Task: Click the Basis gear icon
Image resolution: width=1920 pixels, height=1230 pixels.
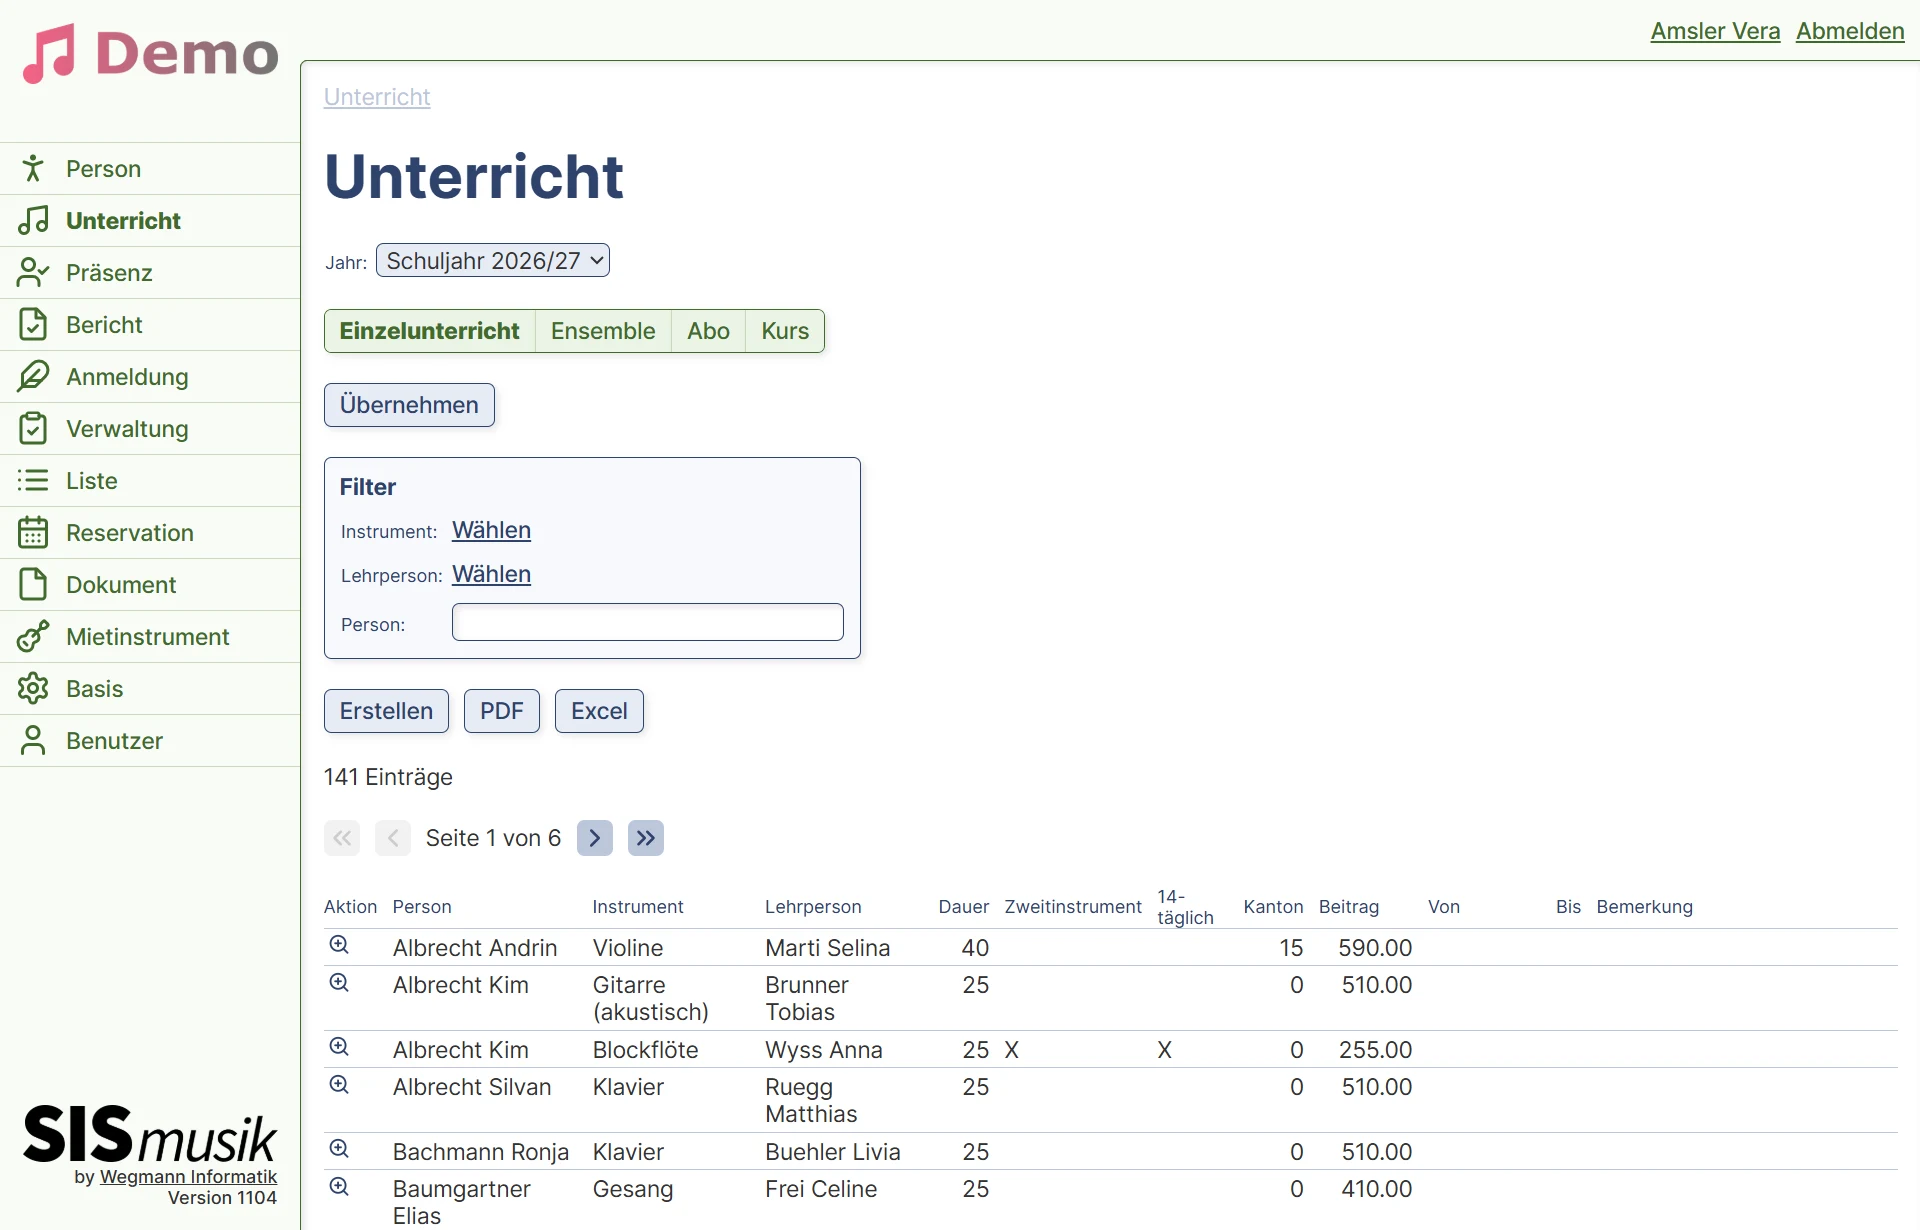Action: (33, 688)
